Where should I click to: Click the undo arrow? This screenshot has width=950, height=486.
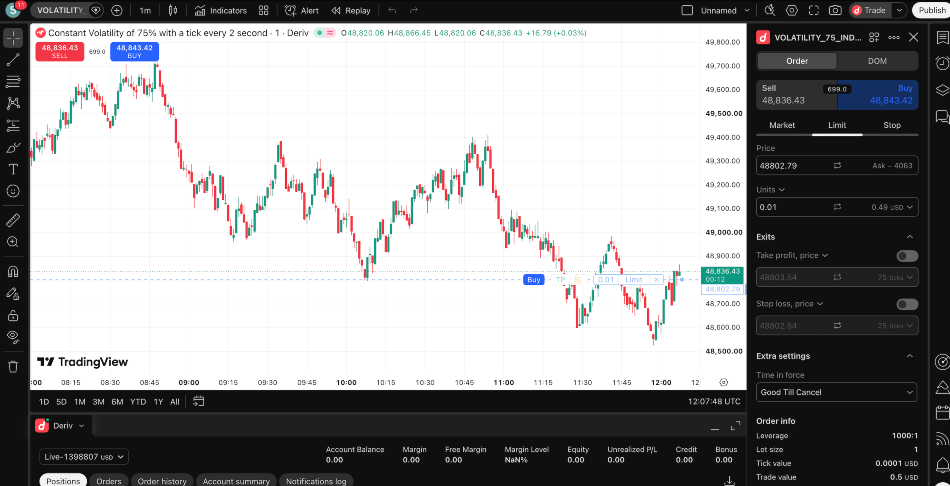click(x=392, y=10)
